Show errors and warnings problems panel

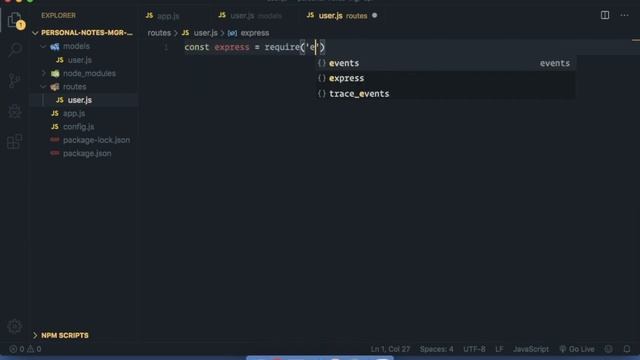(x=25, y=349)
